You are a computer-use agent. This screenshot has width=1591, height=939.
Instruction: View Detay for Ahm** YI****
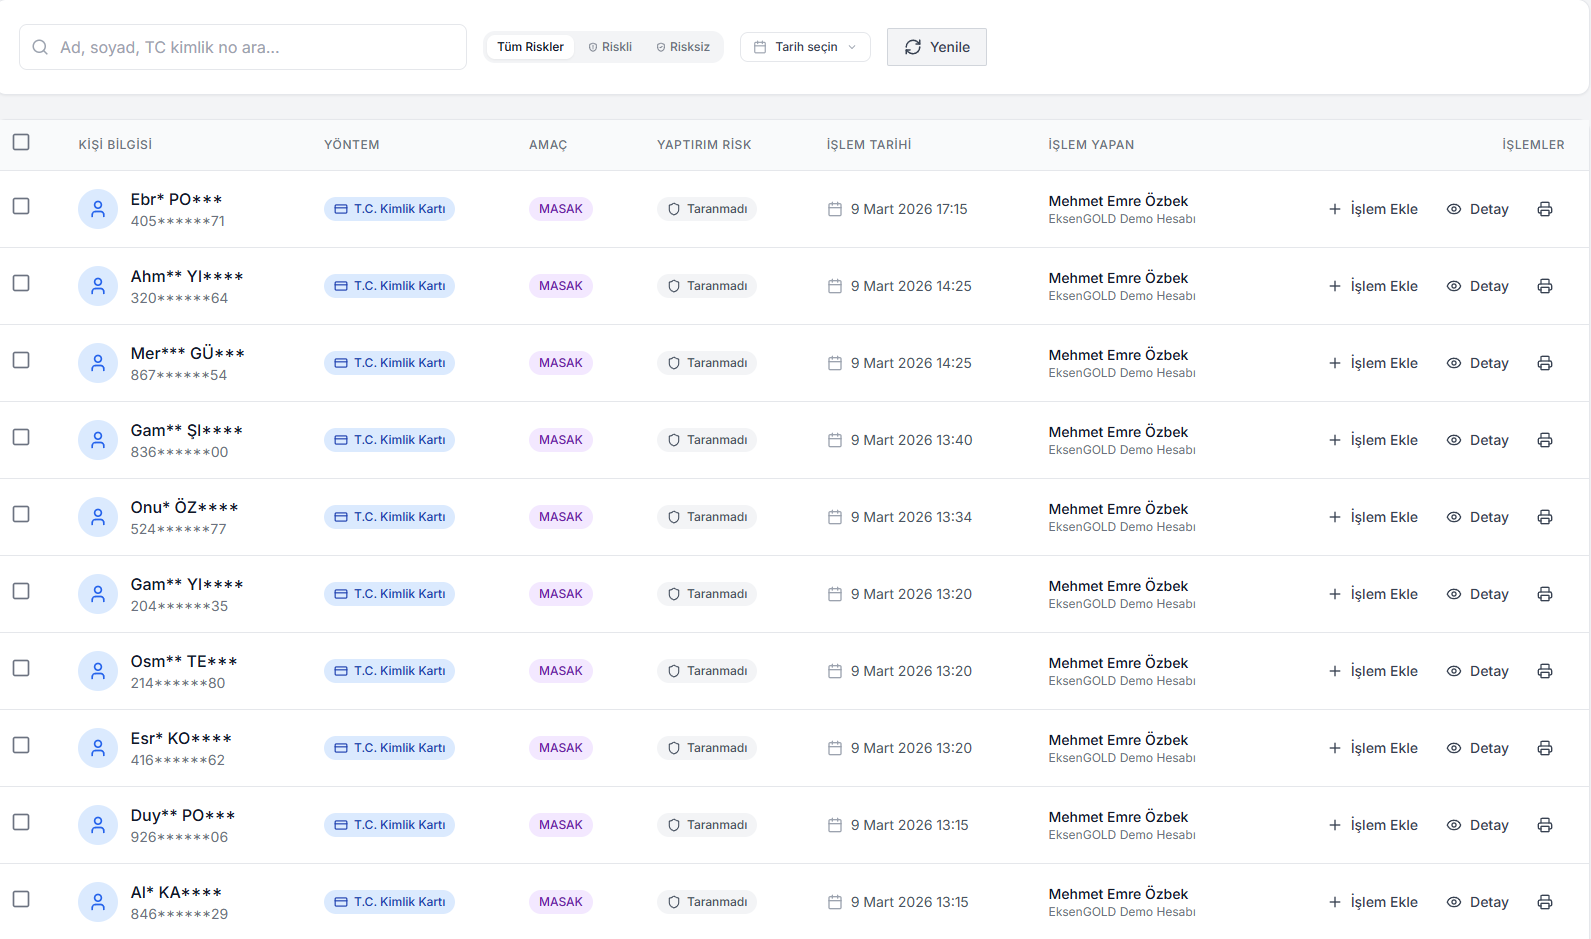pos(1477,286)
